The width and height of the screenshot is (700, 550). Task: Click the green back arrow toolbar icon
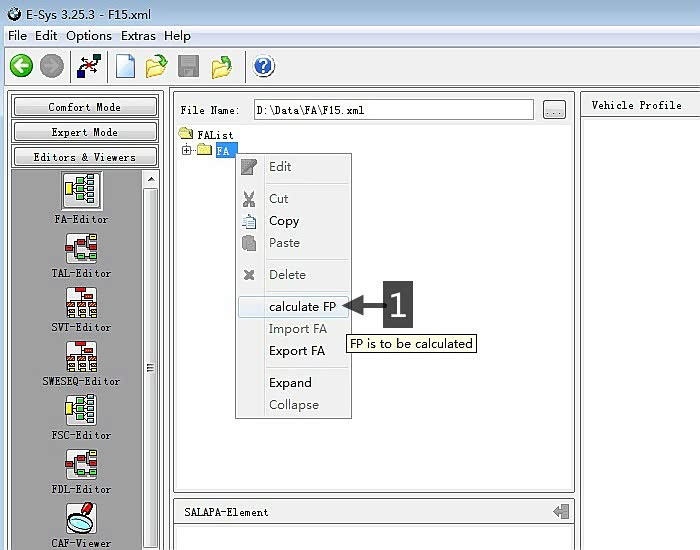pyautogui.click(x=22, y=66)
